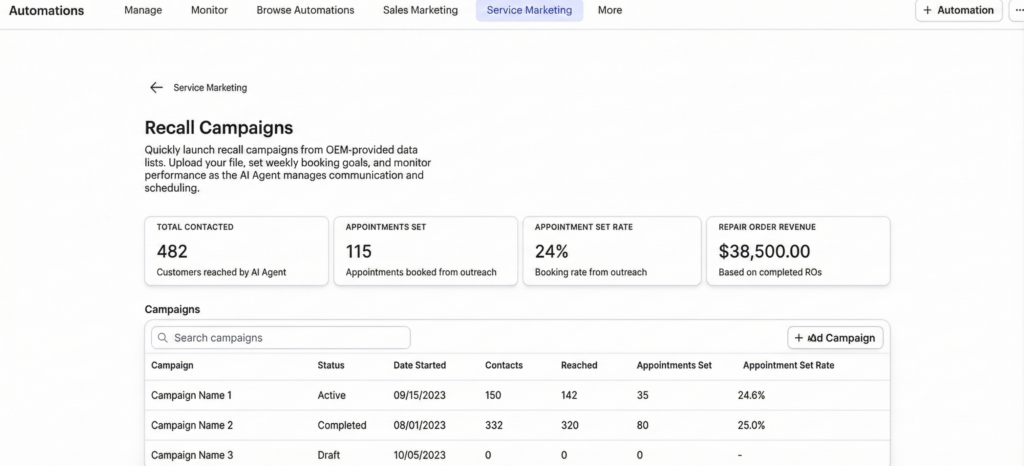Select the Sales Marketing tab

[420, 10]
